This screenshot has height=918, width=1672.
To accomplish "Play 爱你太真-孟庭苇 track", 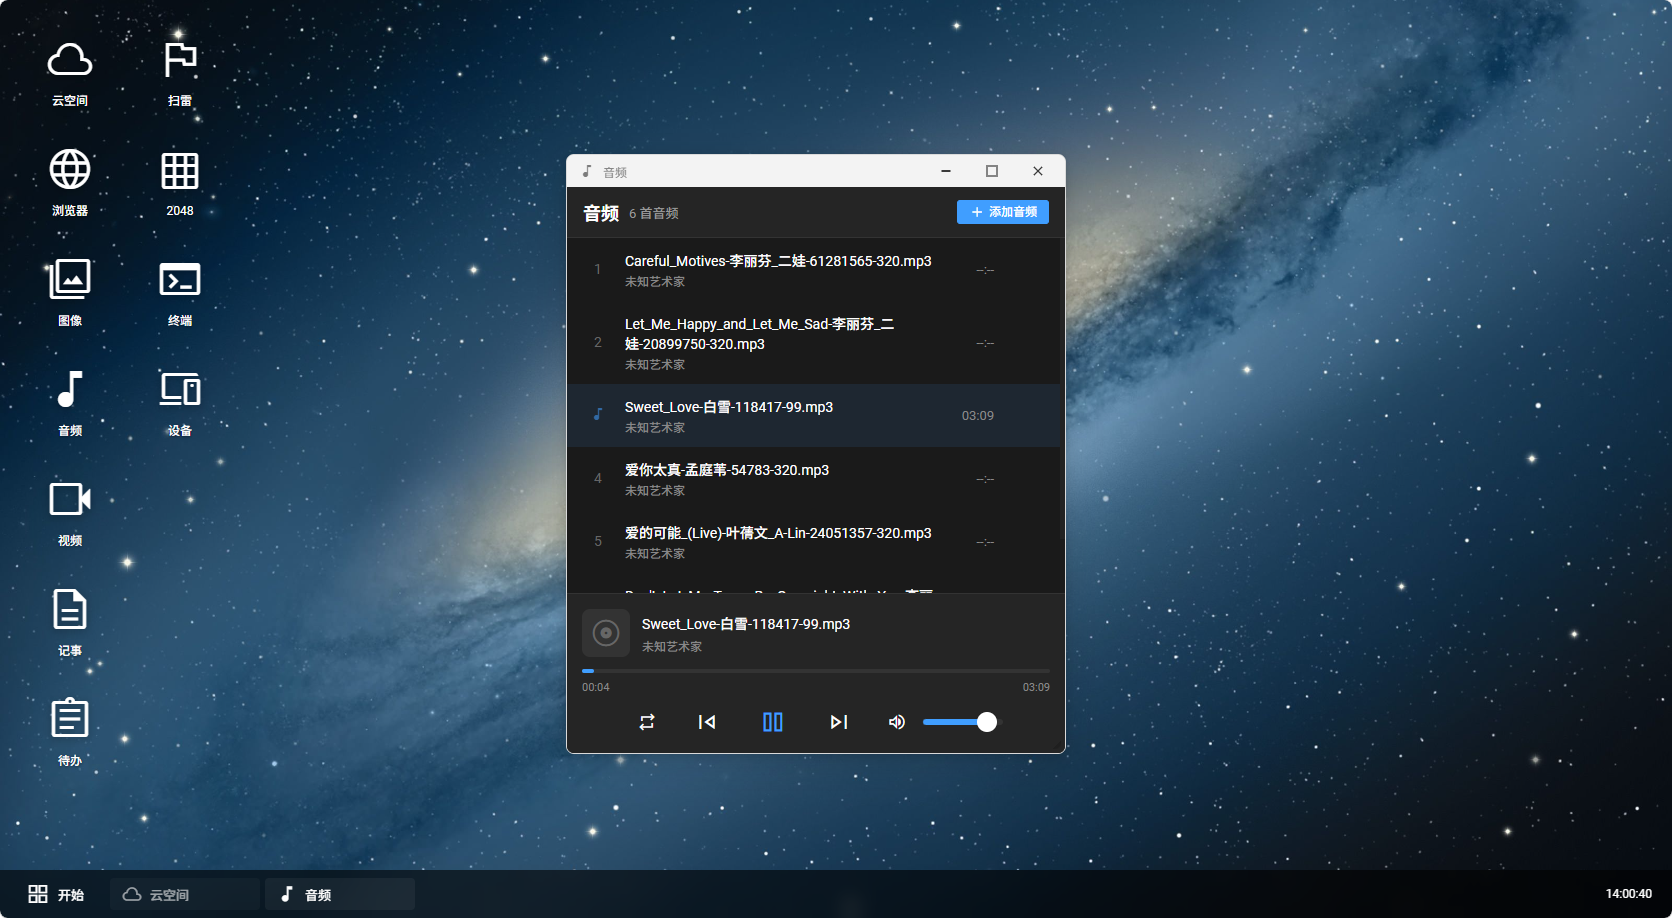I will click(x=814, y=479).
